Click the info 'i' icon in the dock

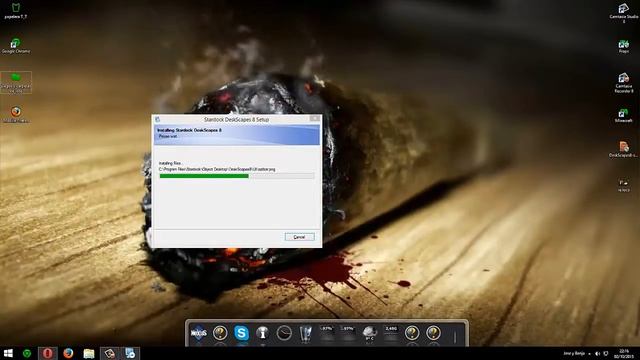point(262,333)
